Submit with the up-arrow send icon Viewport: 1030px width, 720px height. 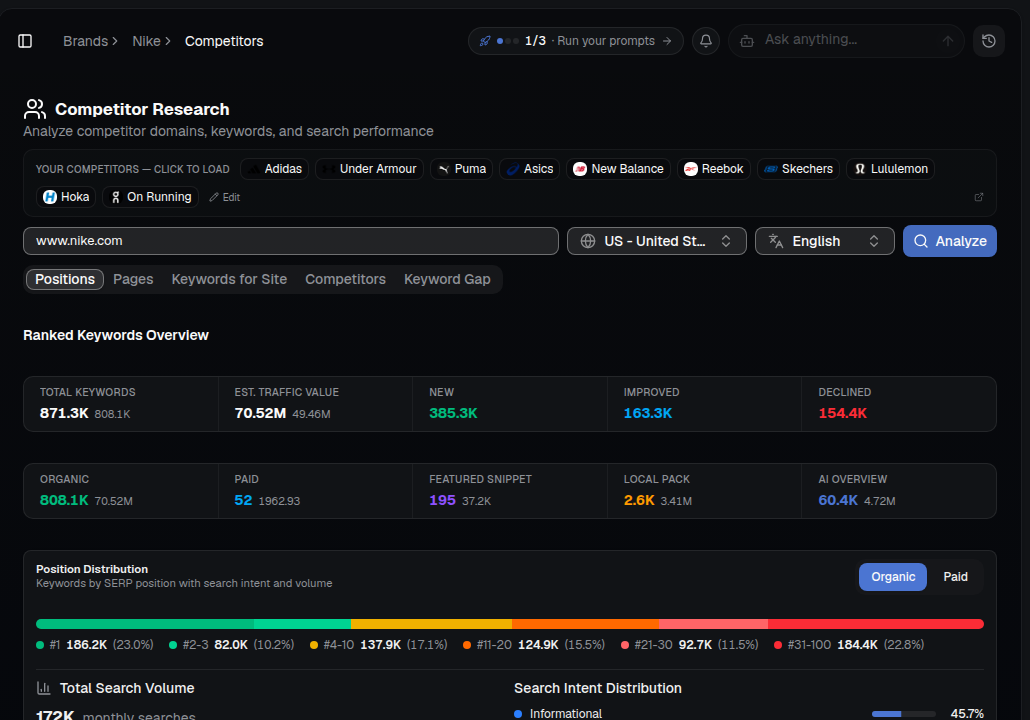947,41
